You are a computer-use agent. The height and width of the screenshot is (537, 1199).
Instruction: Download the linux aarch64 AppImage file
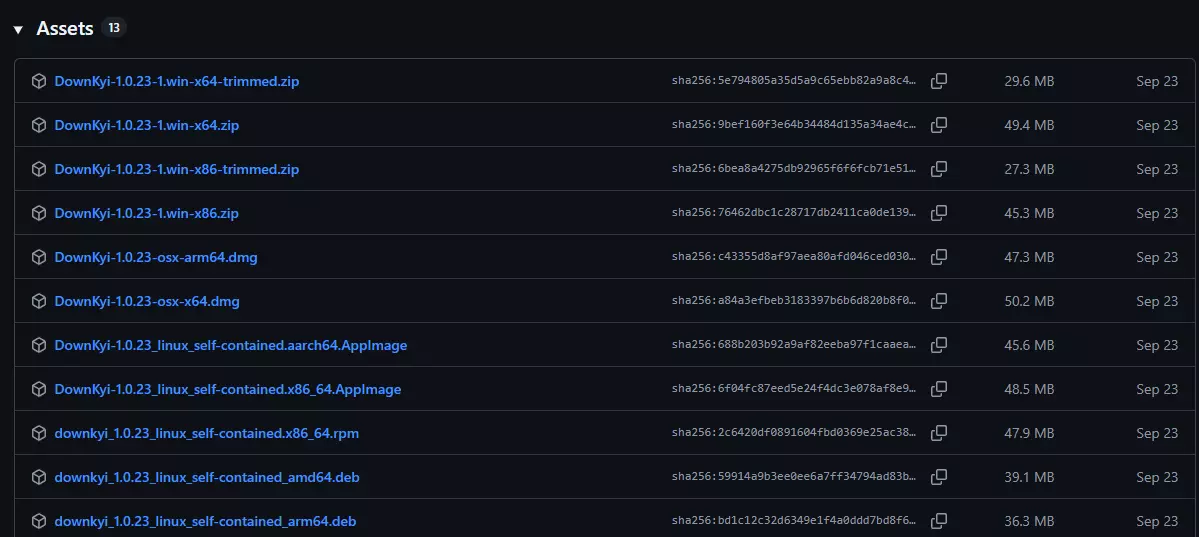[230, 345]
